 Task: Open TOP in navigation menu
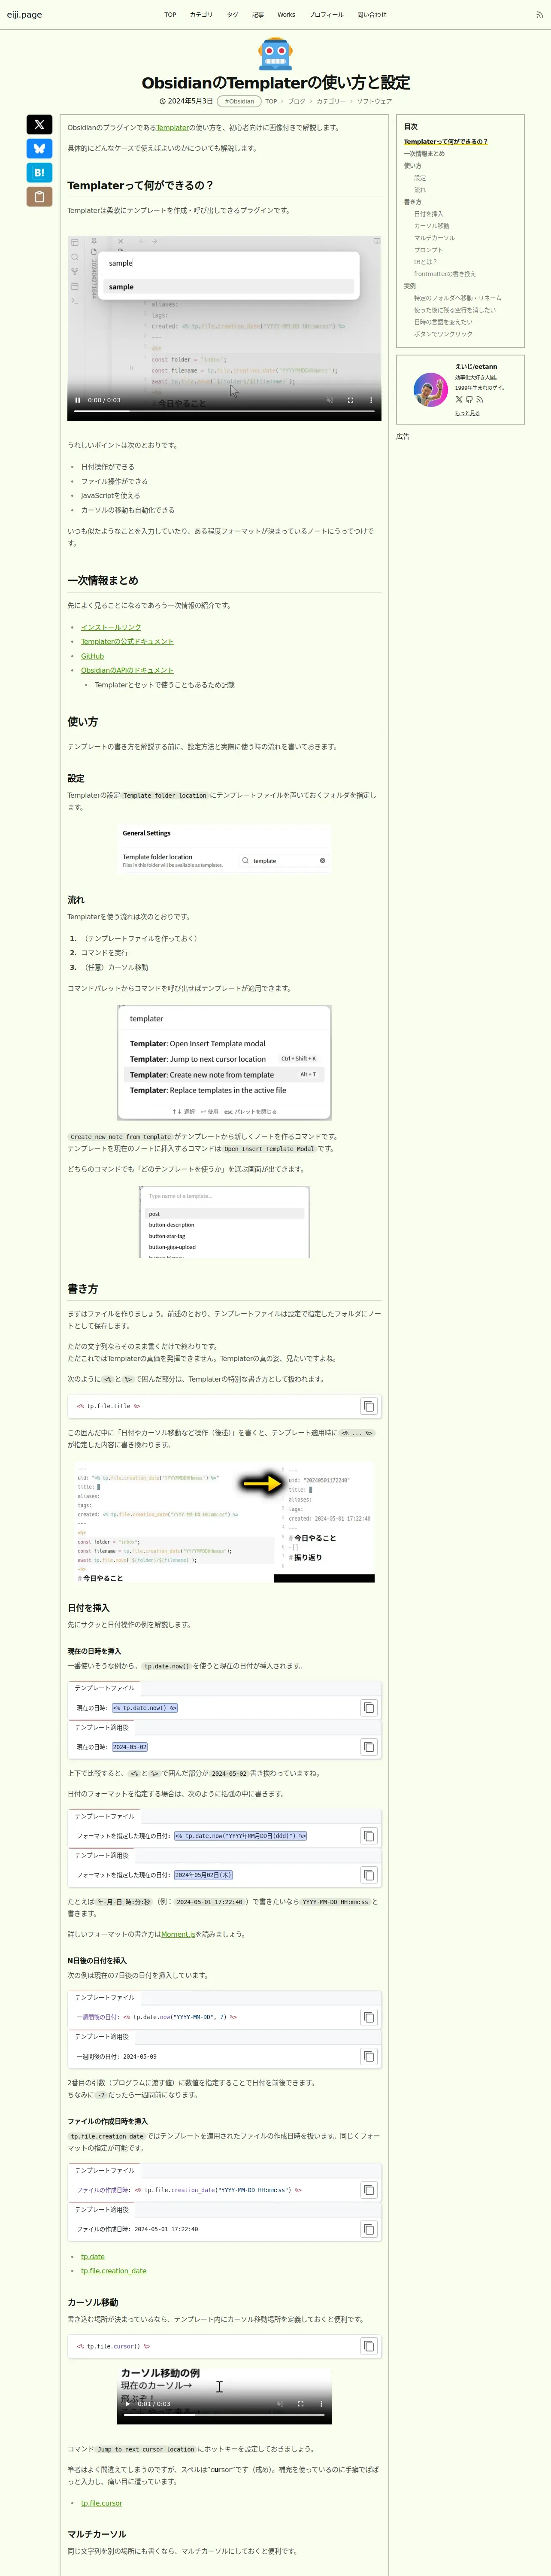(170, 15)
